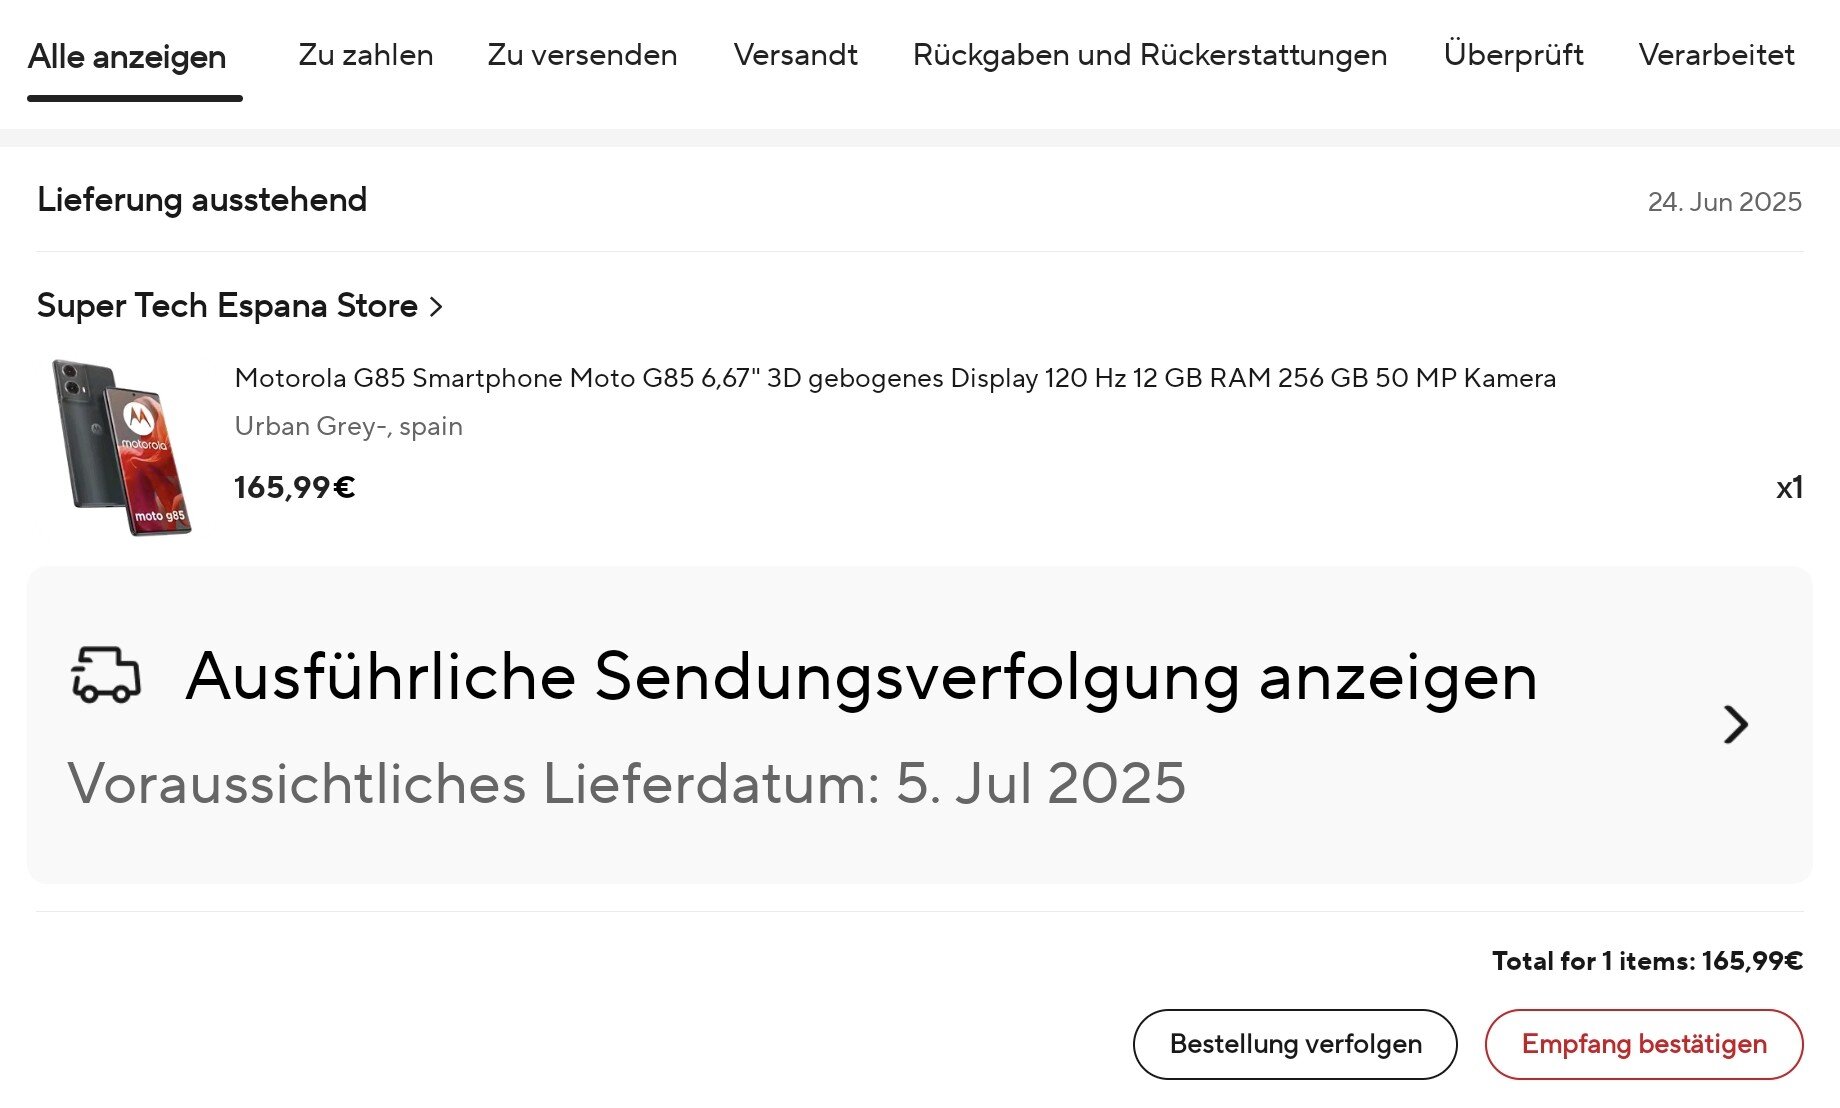This screenshot has width=1840, height=1108.
Task: Click the arrow beside Super Tech Espana Store
Action: coord(436,307)
